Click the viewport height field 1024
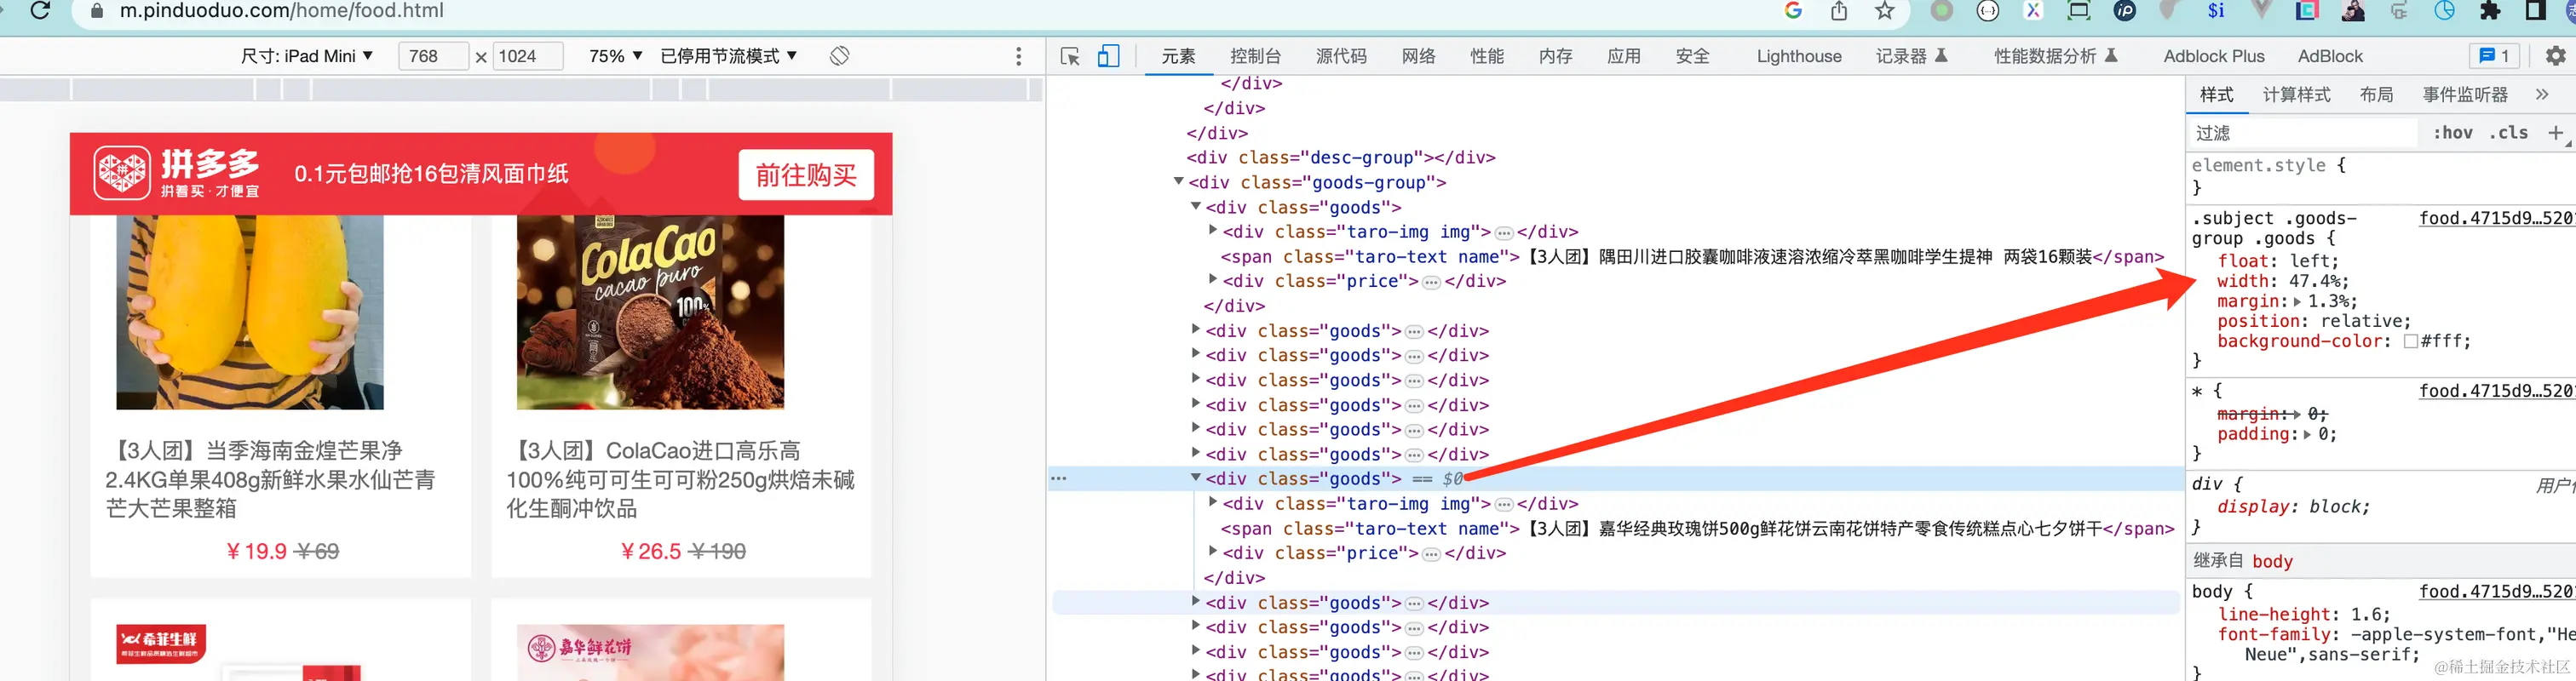 (x=528, y=56)
